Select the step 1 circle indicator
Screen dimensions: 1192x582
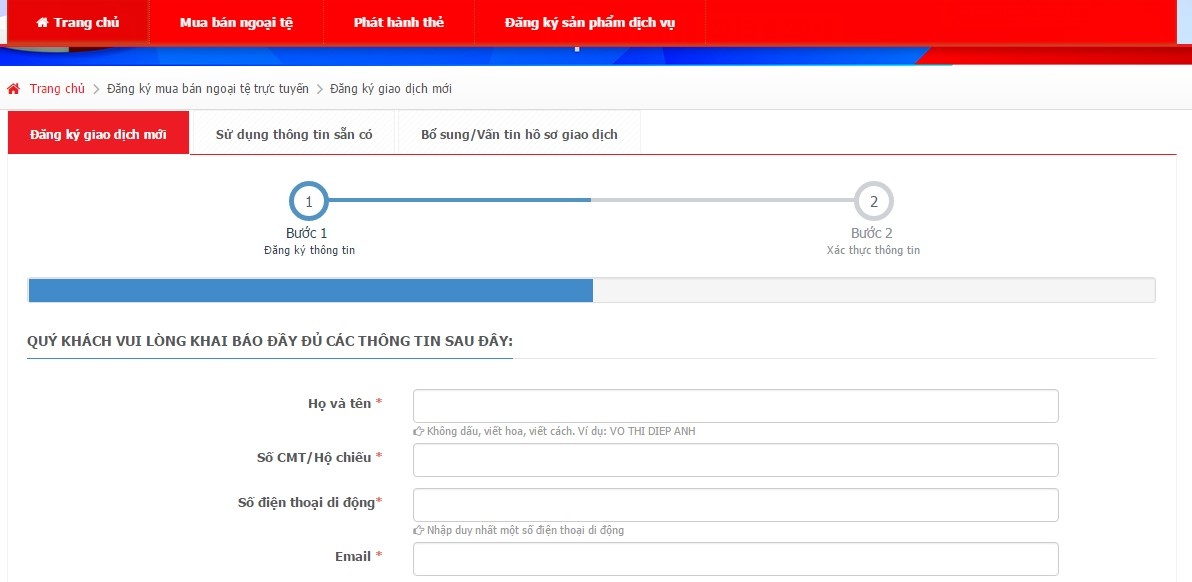(x=308, y=201)
